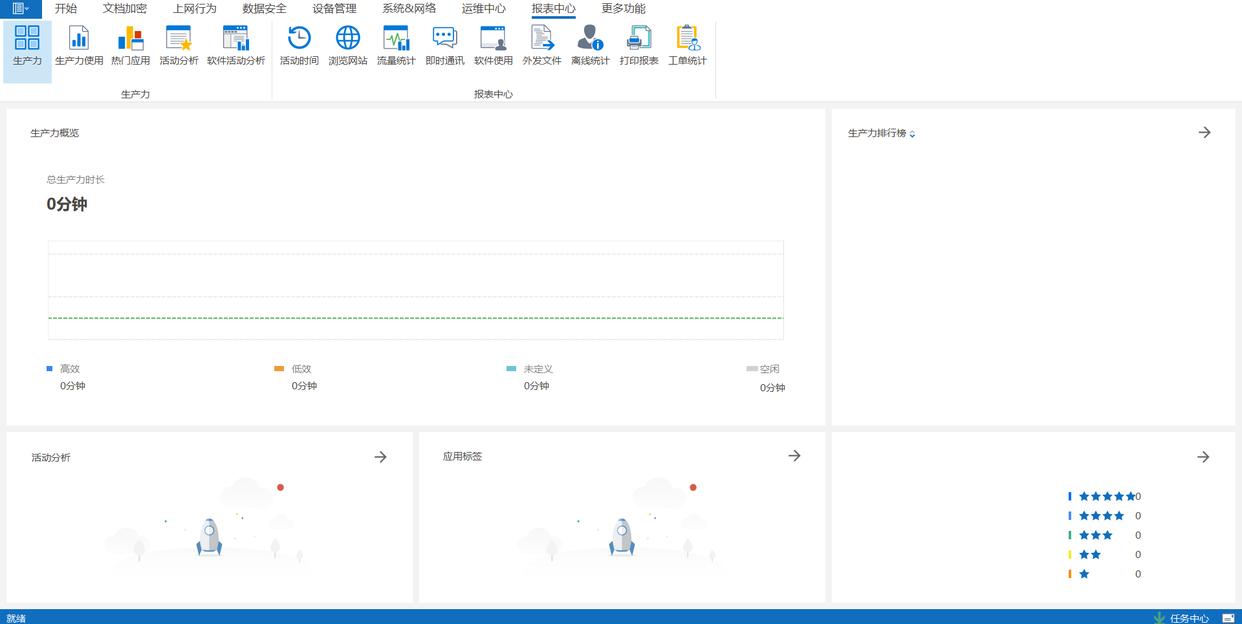Click the blue 高效 legend swatch

coord(50,369)
